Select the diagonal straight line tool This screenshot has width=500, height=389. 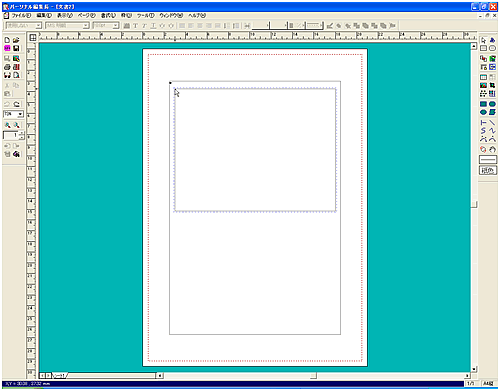(492, 123)
